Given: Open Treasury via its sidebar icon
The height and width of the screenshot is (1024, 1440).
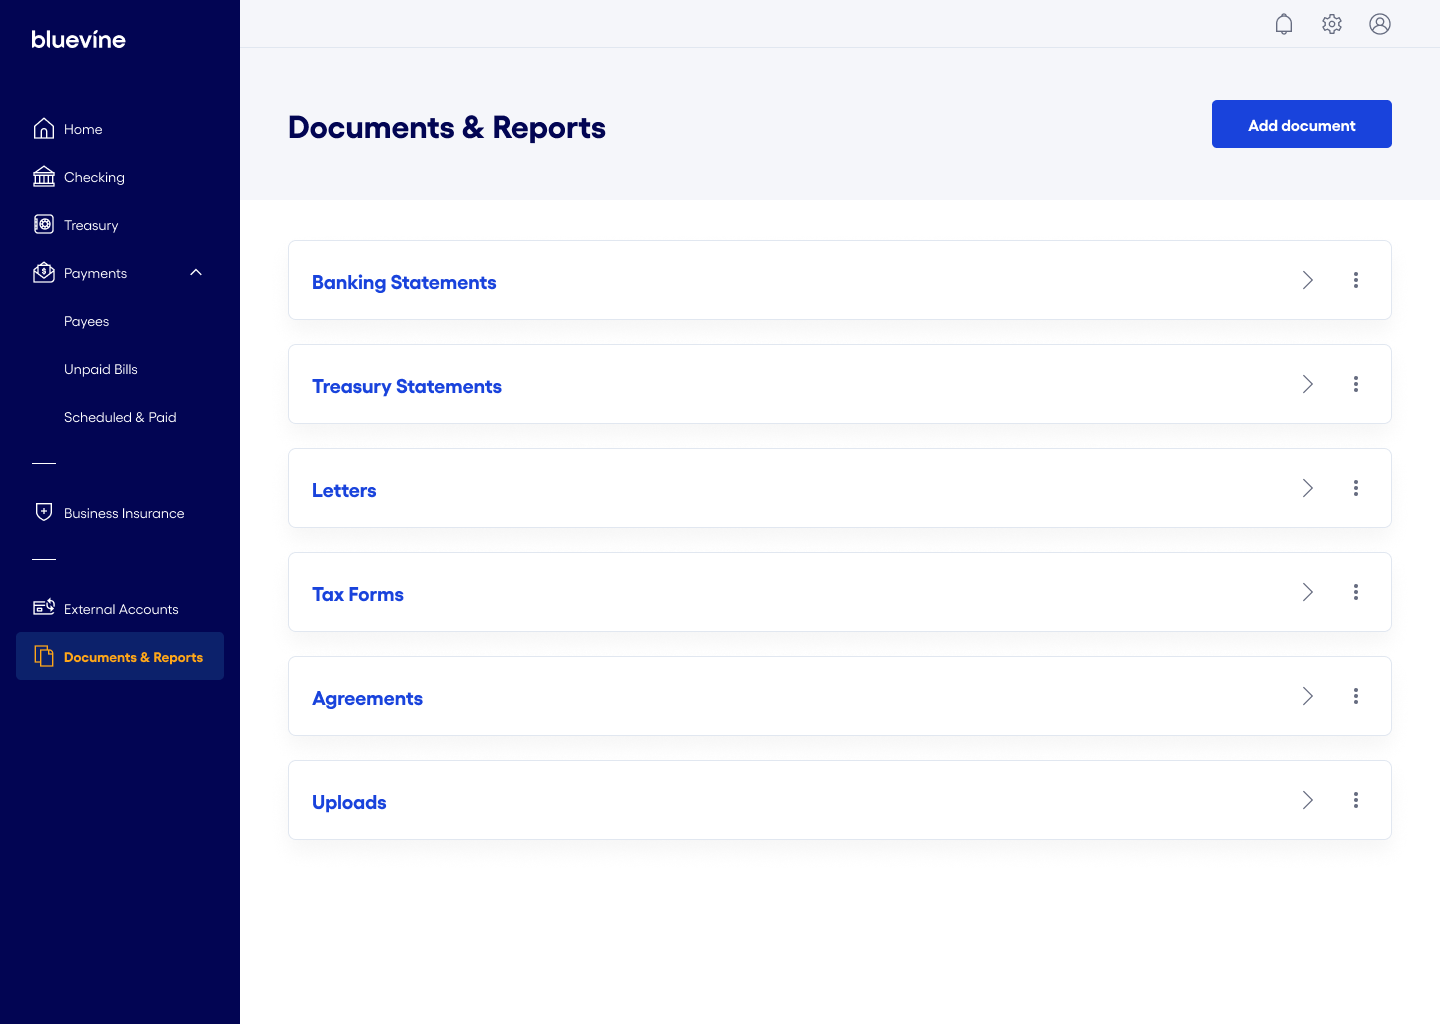Looking at the screenshot, I should pyautogui.click(x=44, y=224).
